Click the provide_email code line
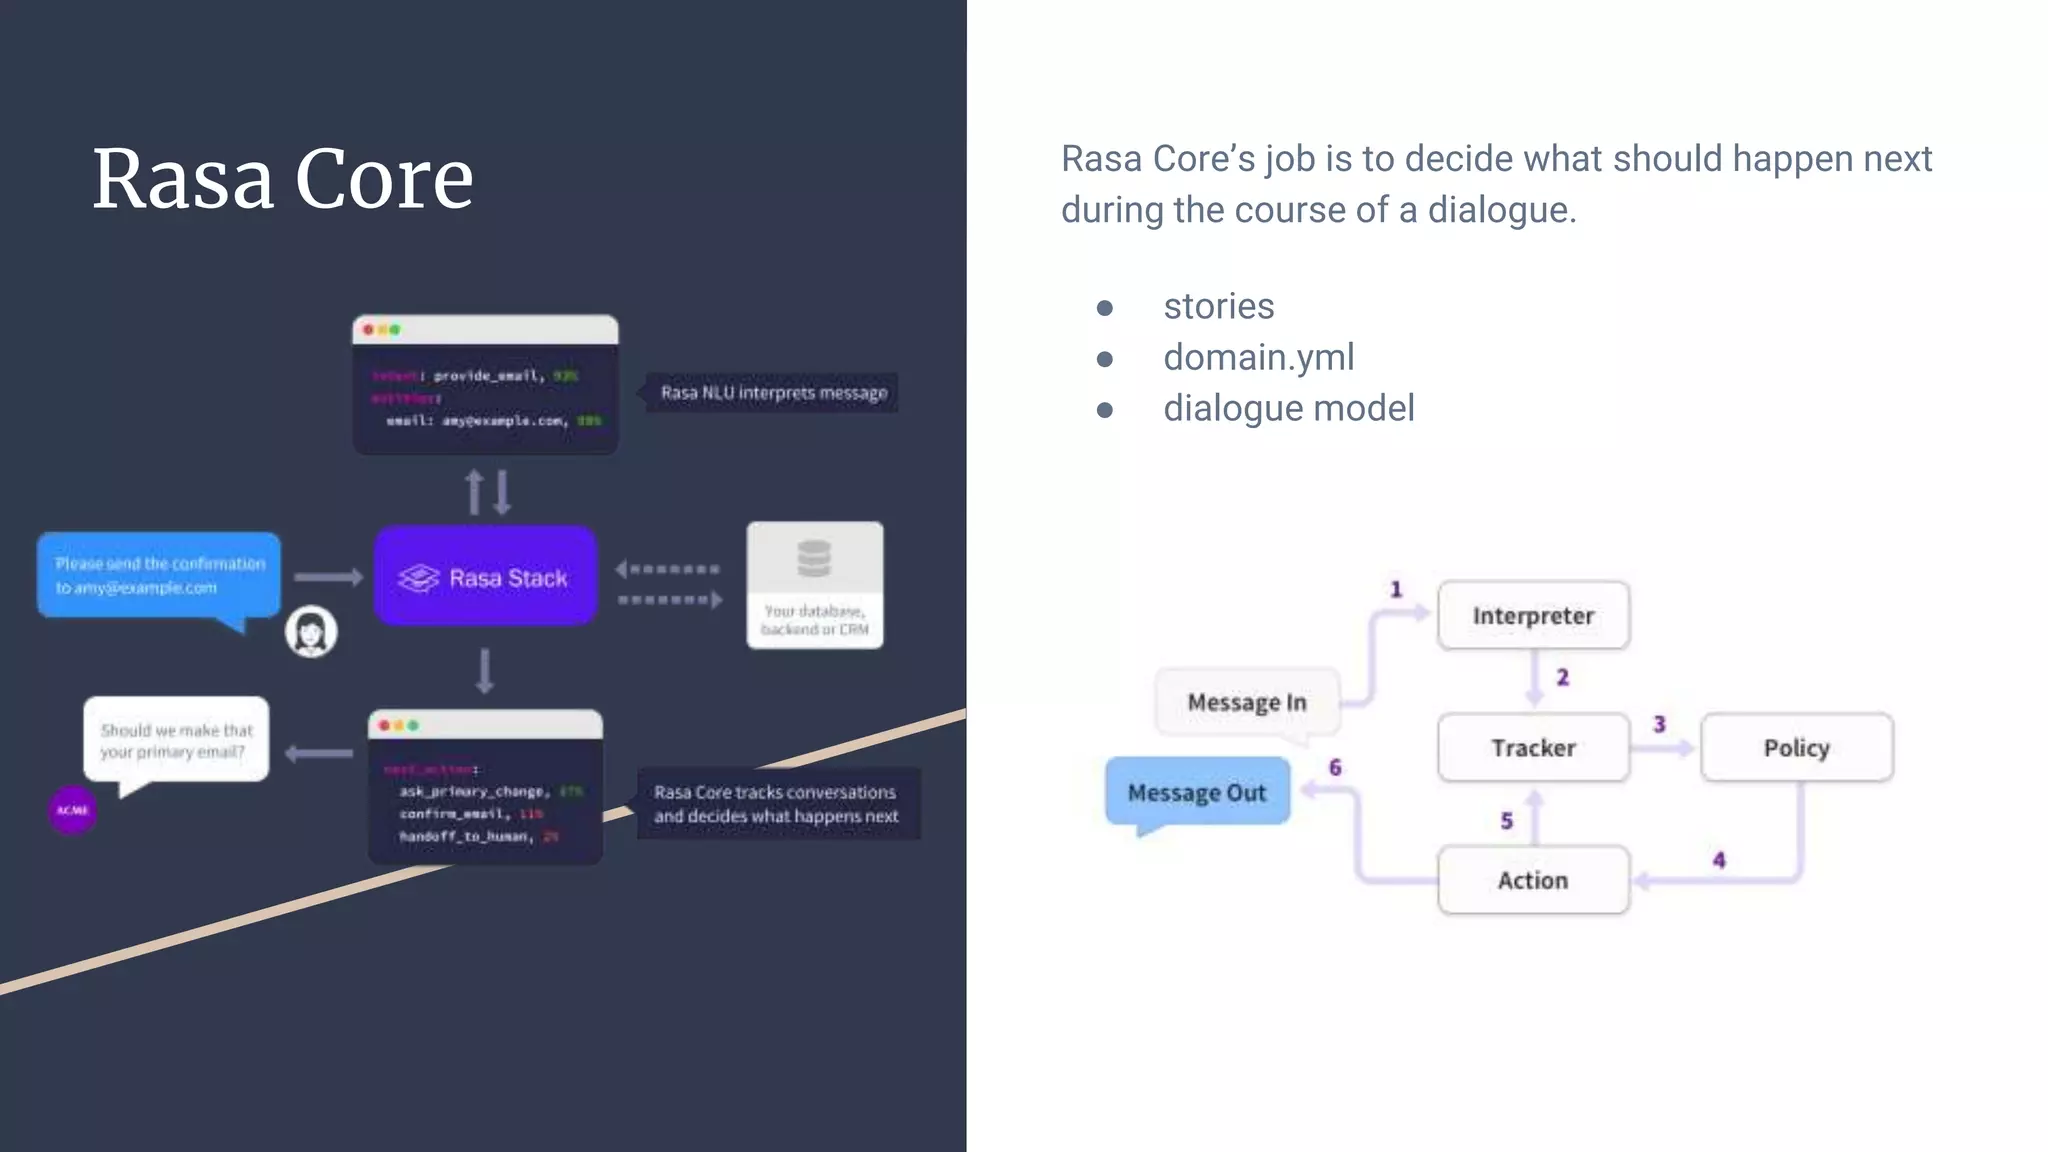Image resolution: width=2048 pixels, height=1152 pixels. click(475, 376)
